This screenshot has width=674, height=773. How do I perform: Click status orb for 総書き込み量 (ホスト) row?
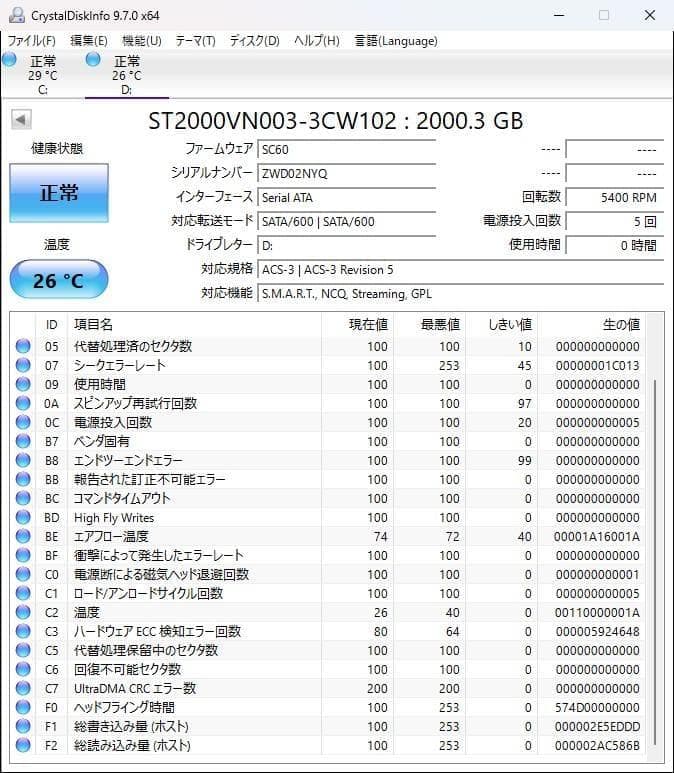pyautogui.click(x=23, y=726)
